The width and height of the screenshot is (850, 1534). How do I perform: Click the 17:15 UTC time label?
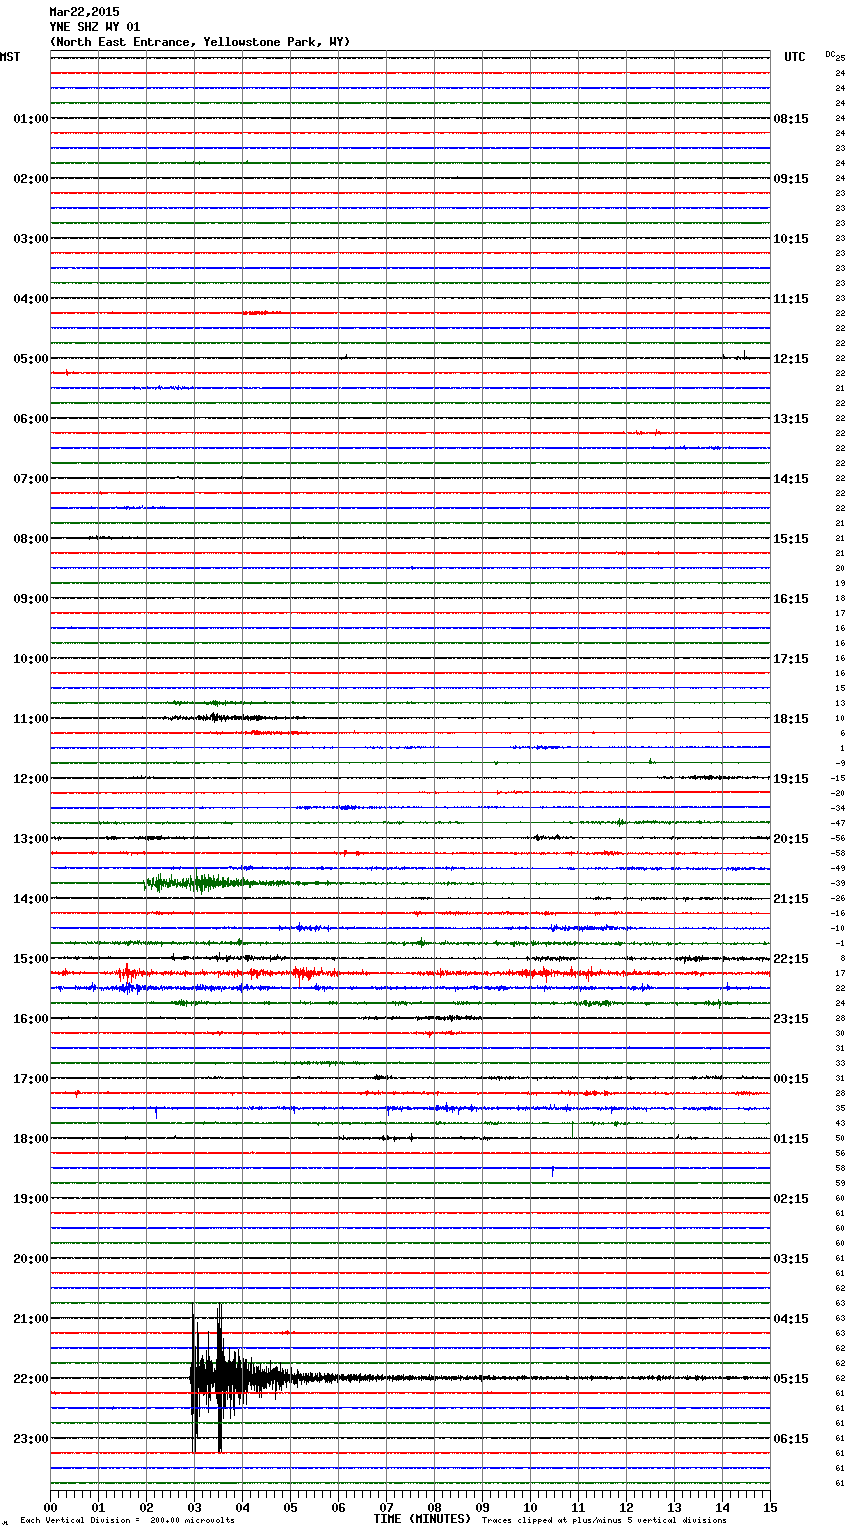pyautogui.click(x=791, y=659)
